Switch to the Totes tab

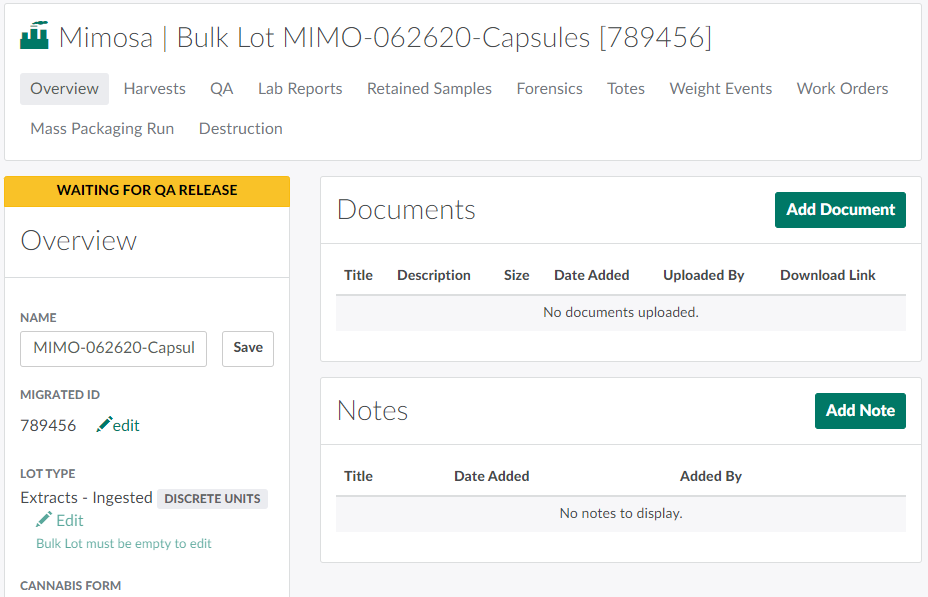[x=625, y=89]
